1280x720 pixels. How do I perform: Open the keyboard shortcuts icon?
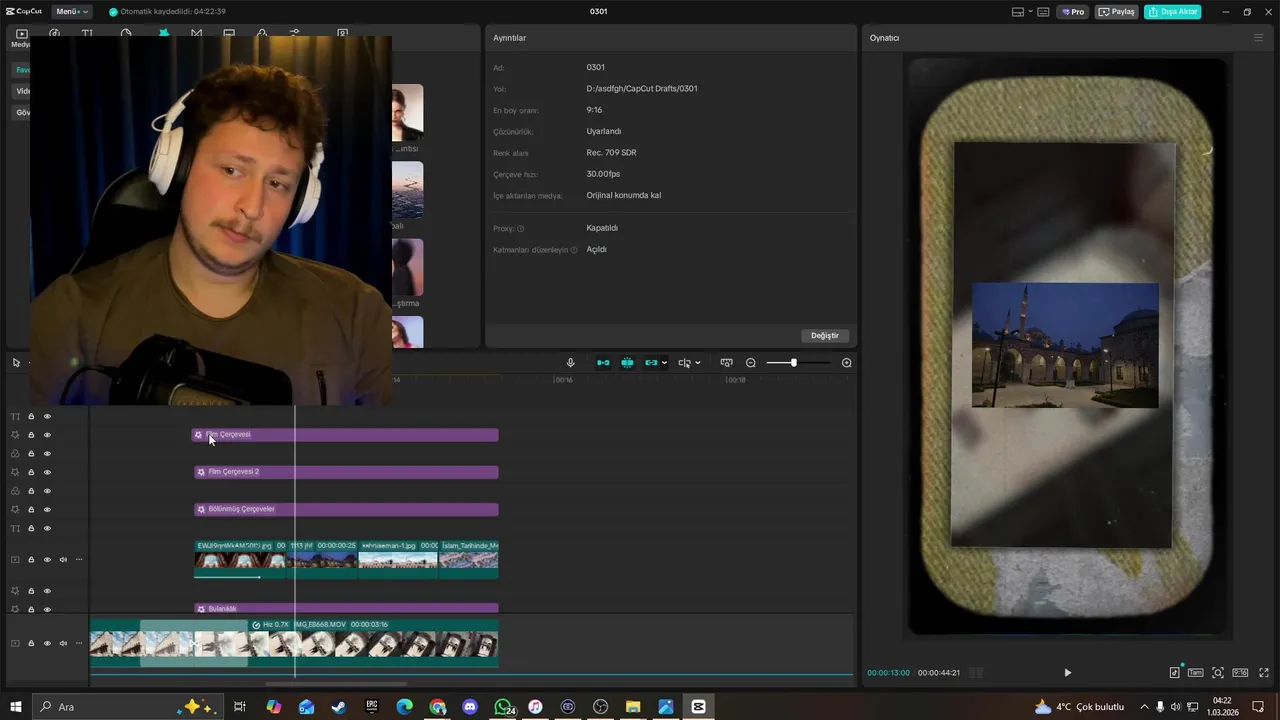click(1044, 12)
